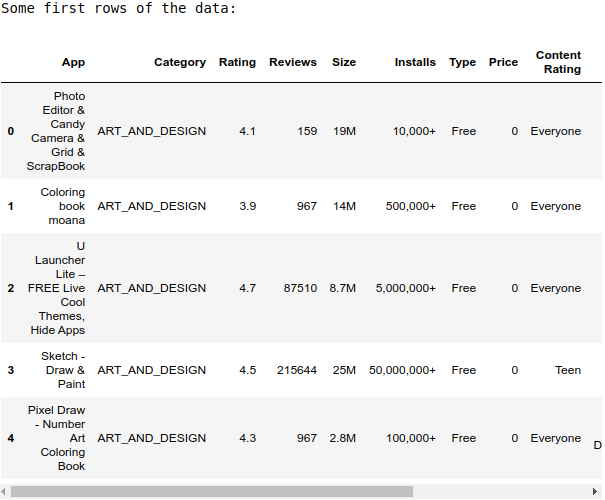The width and height of the screenshot is (605, 500).
Task: Select row index 2
Action: pos(11,288)
